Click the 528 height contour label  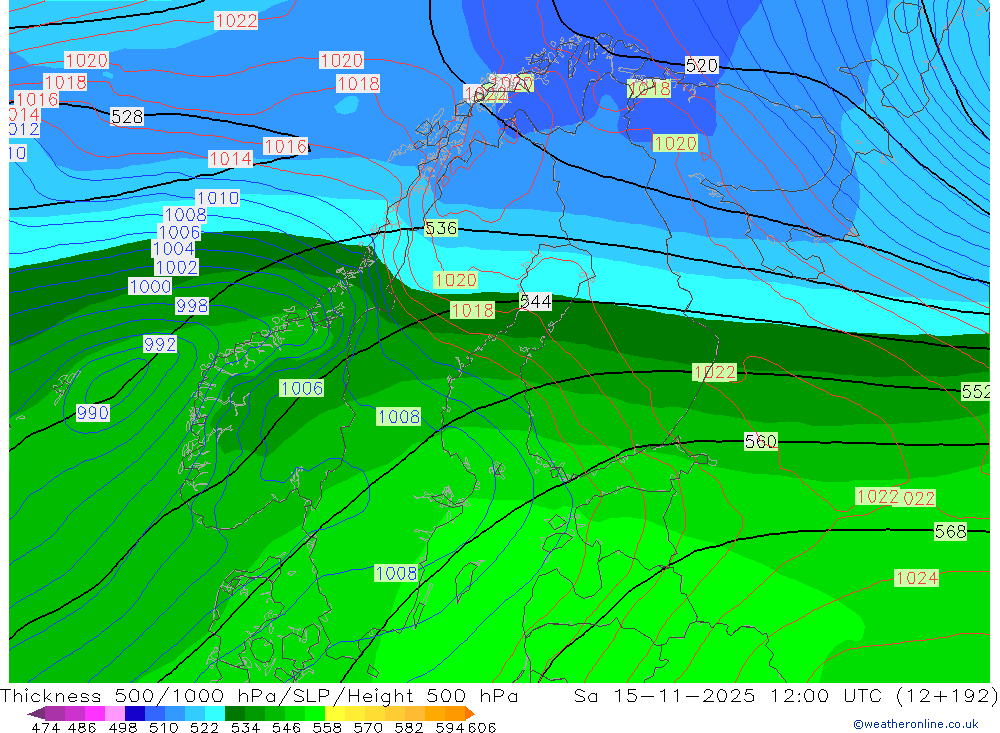[127, 117]
